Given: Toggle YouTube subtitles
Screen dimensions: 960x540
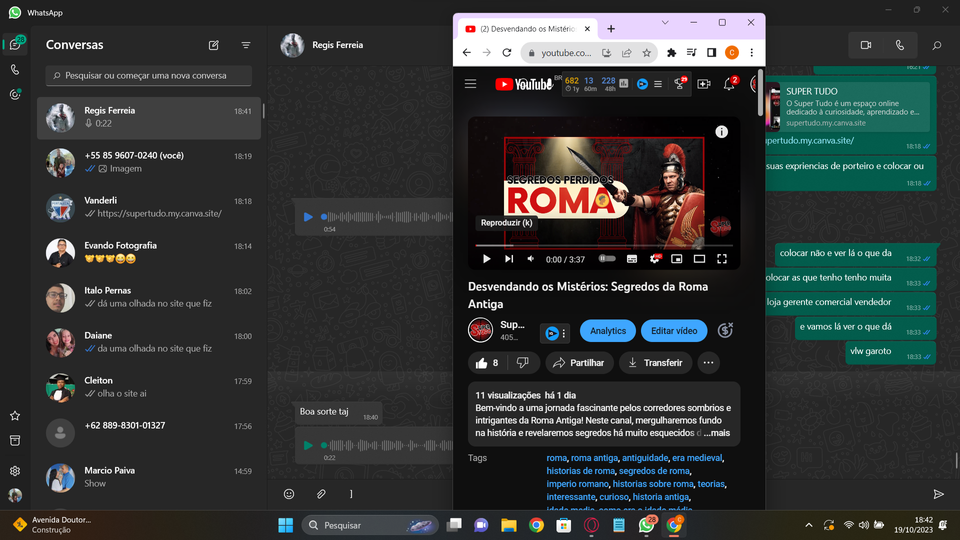Looking at the screenshot, I should [x=632, y=259].
